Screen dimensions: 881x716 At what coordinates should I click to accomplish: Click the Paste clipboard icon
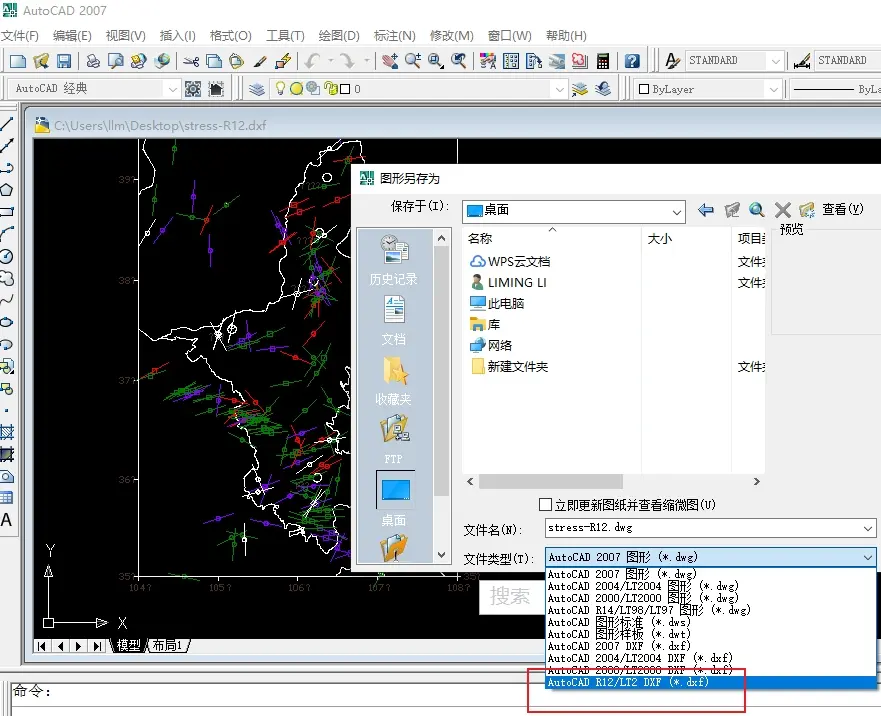[237, 61]
